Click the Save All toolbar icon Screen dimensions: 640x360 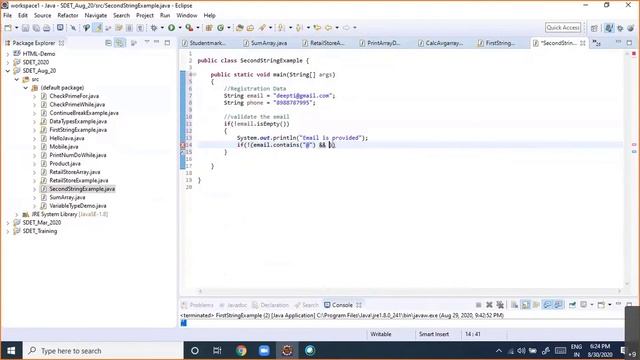36,28
